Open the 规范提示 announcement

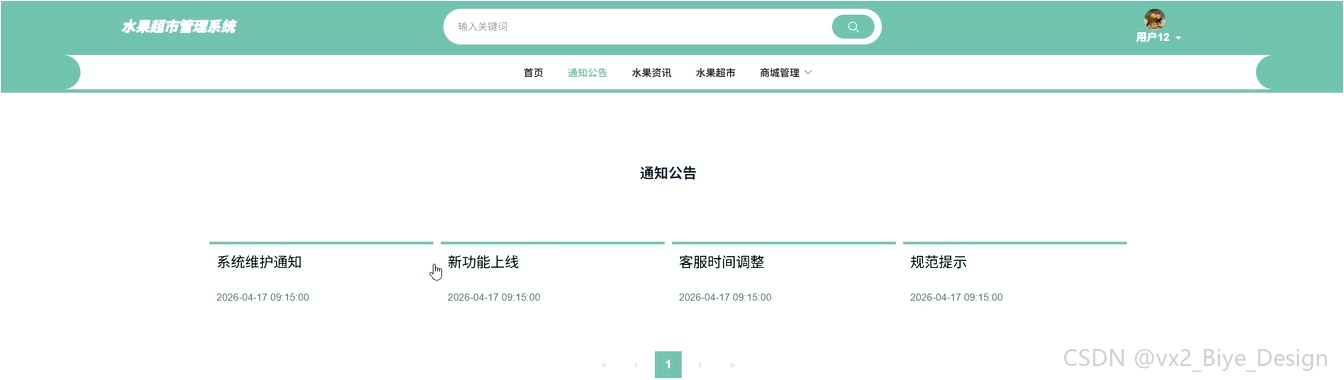[x=938, y=263]
